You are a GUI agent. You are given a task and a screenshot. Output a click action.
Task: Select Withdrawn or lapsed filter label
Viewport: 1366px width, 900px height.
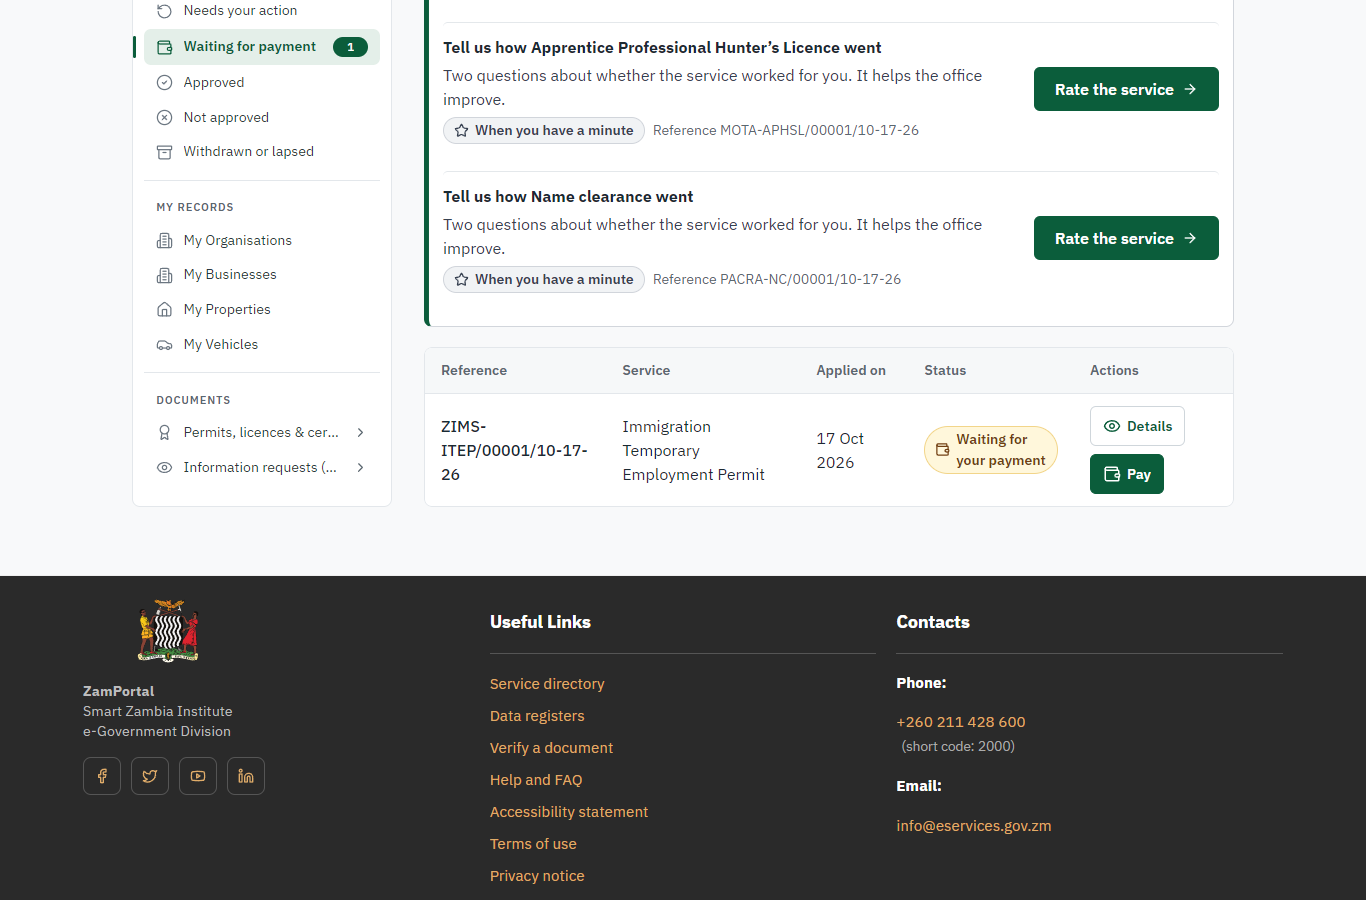(249, 152)
